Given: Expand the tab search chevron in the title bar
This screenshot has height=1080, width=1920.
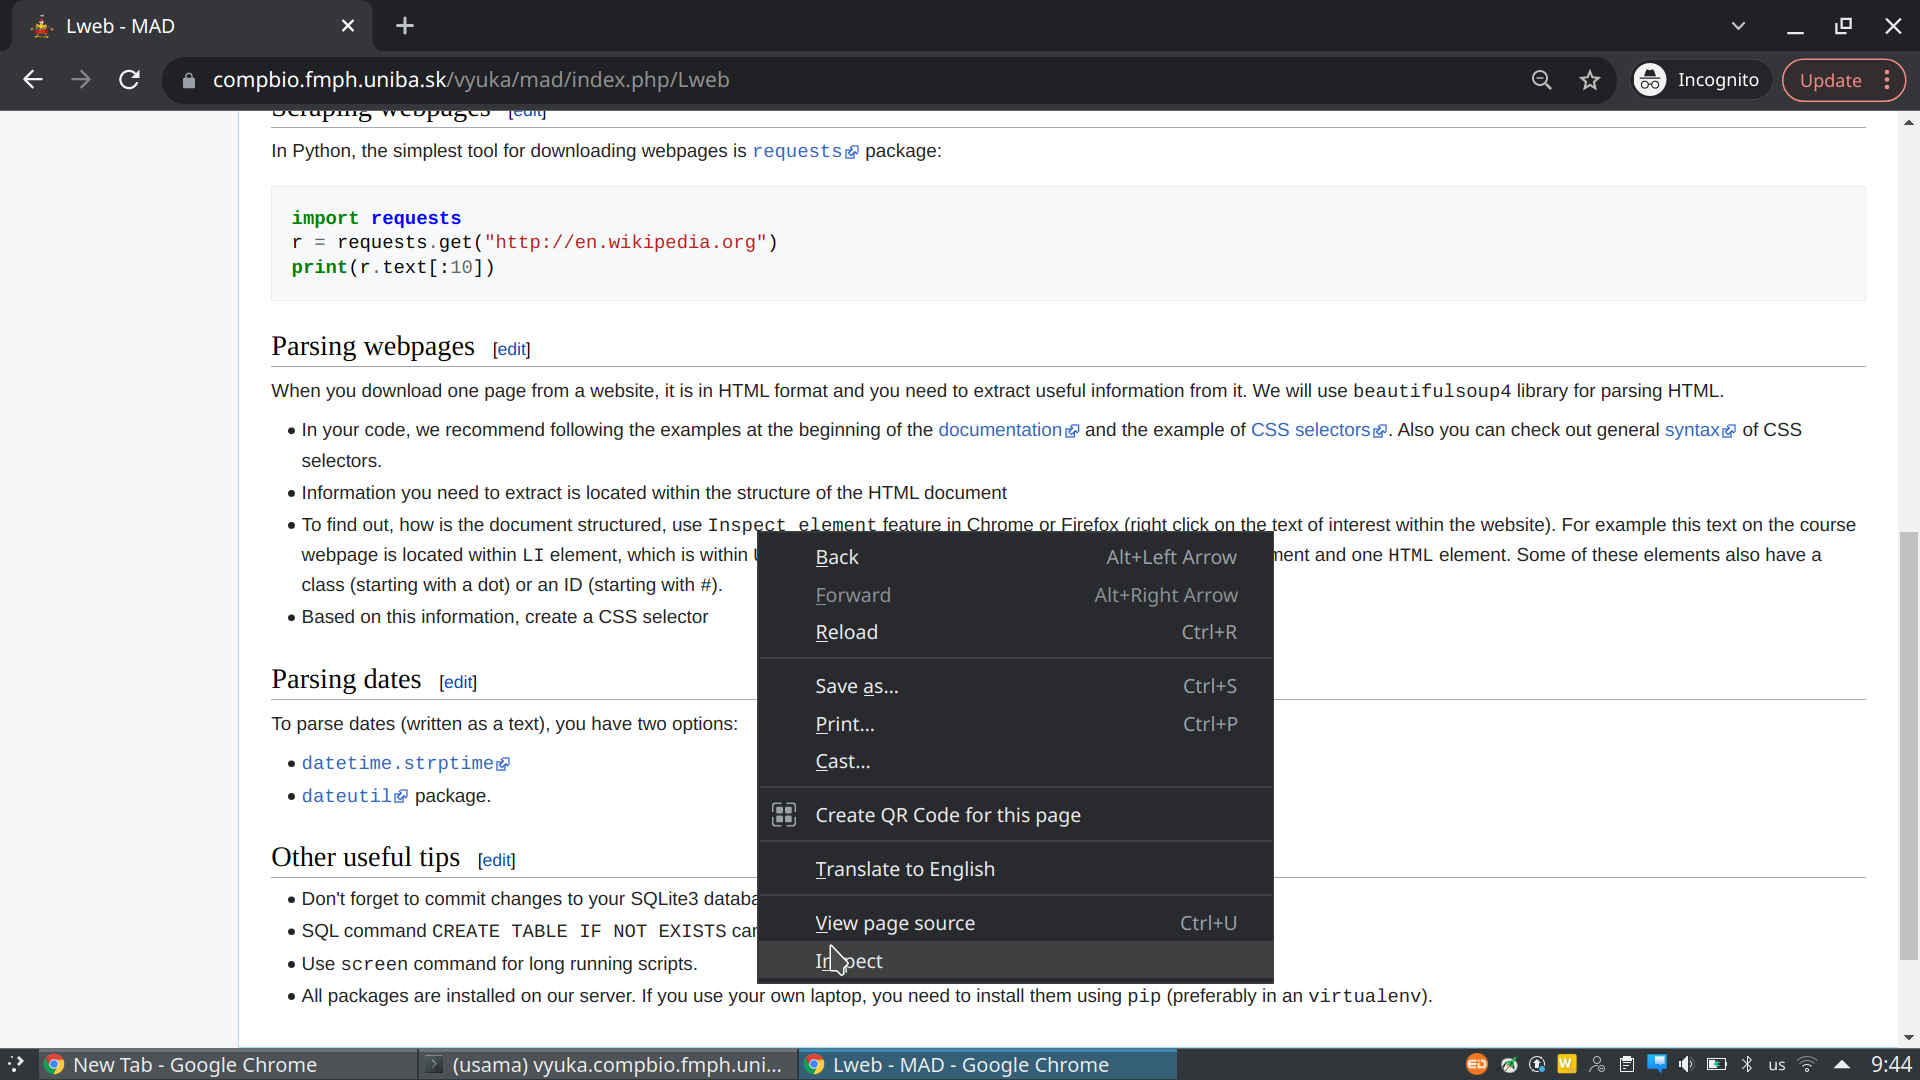Looking at the screenshot, I should coord(1738,26).
